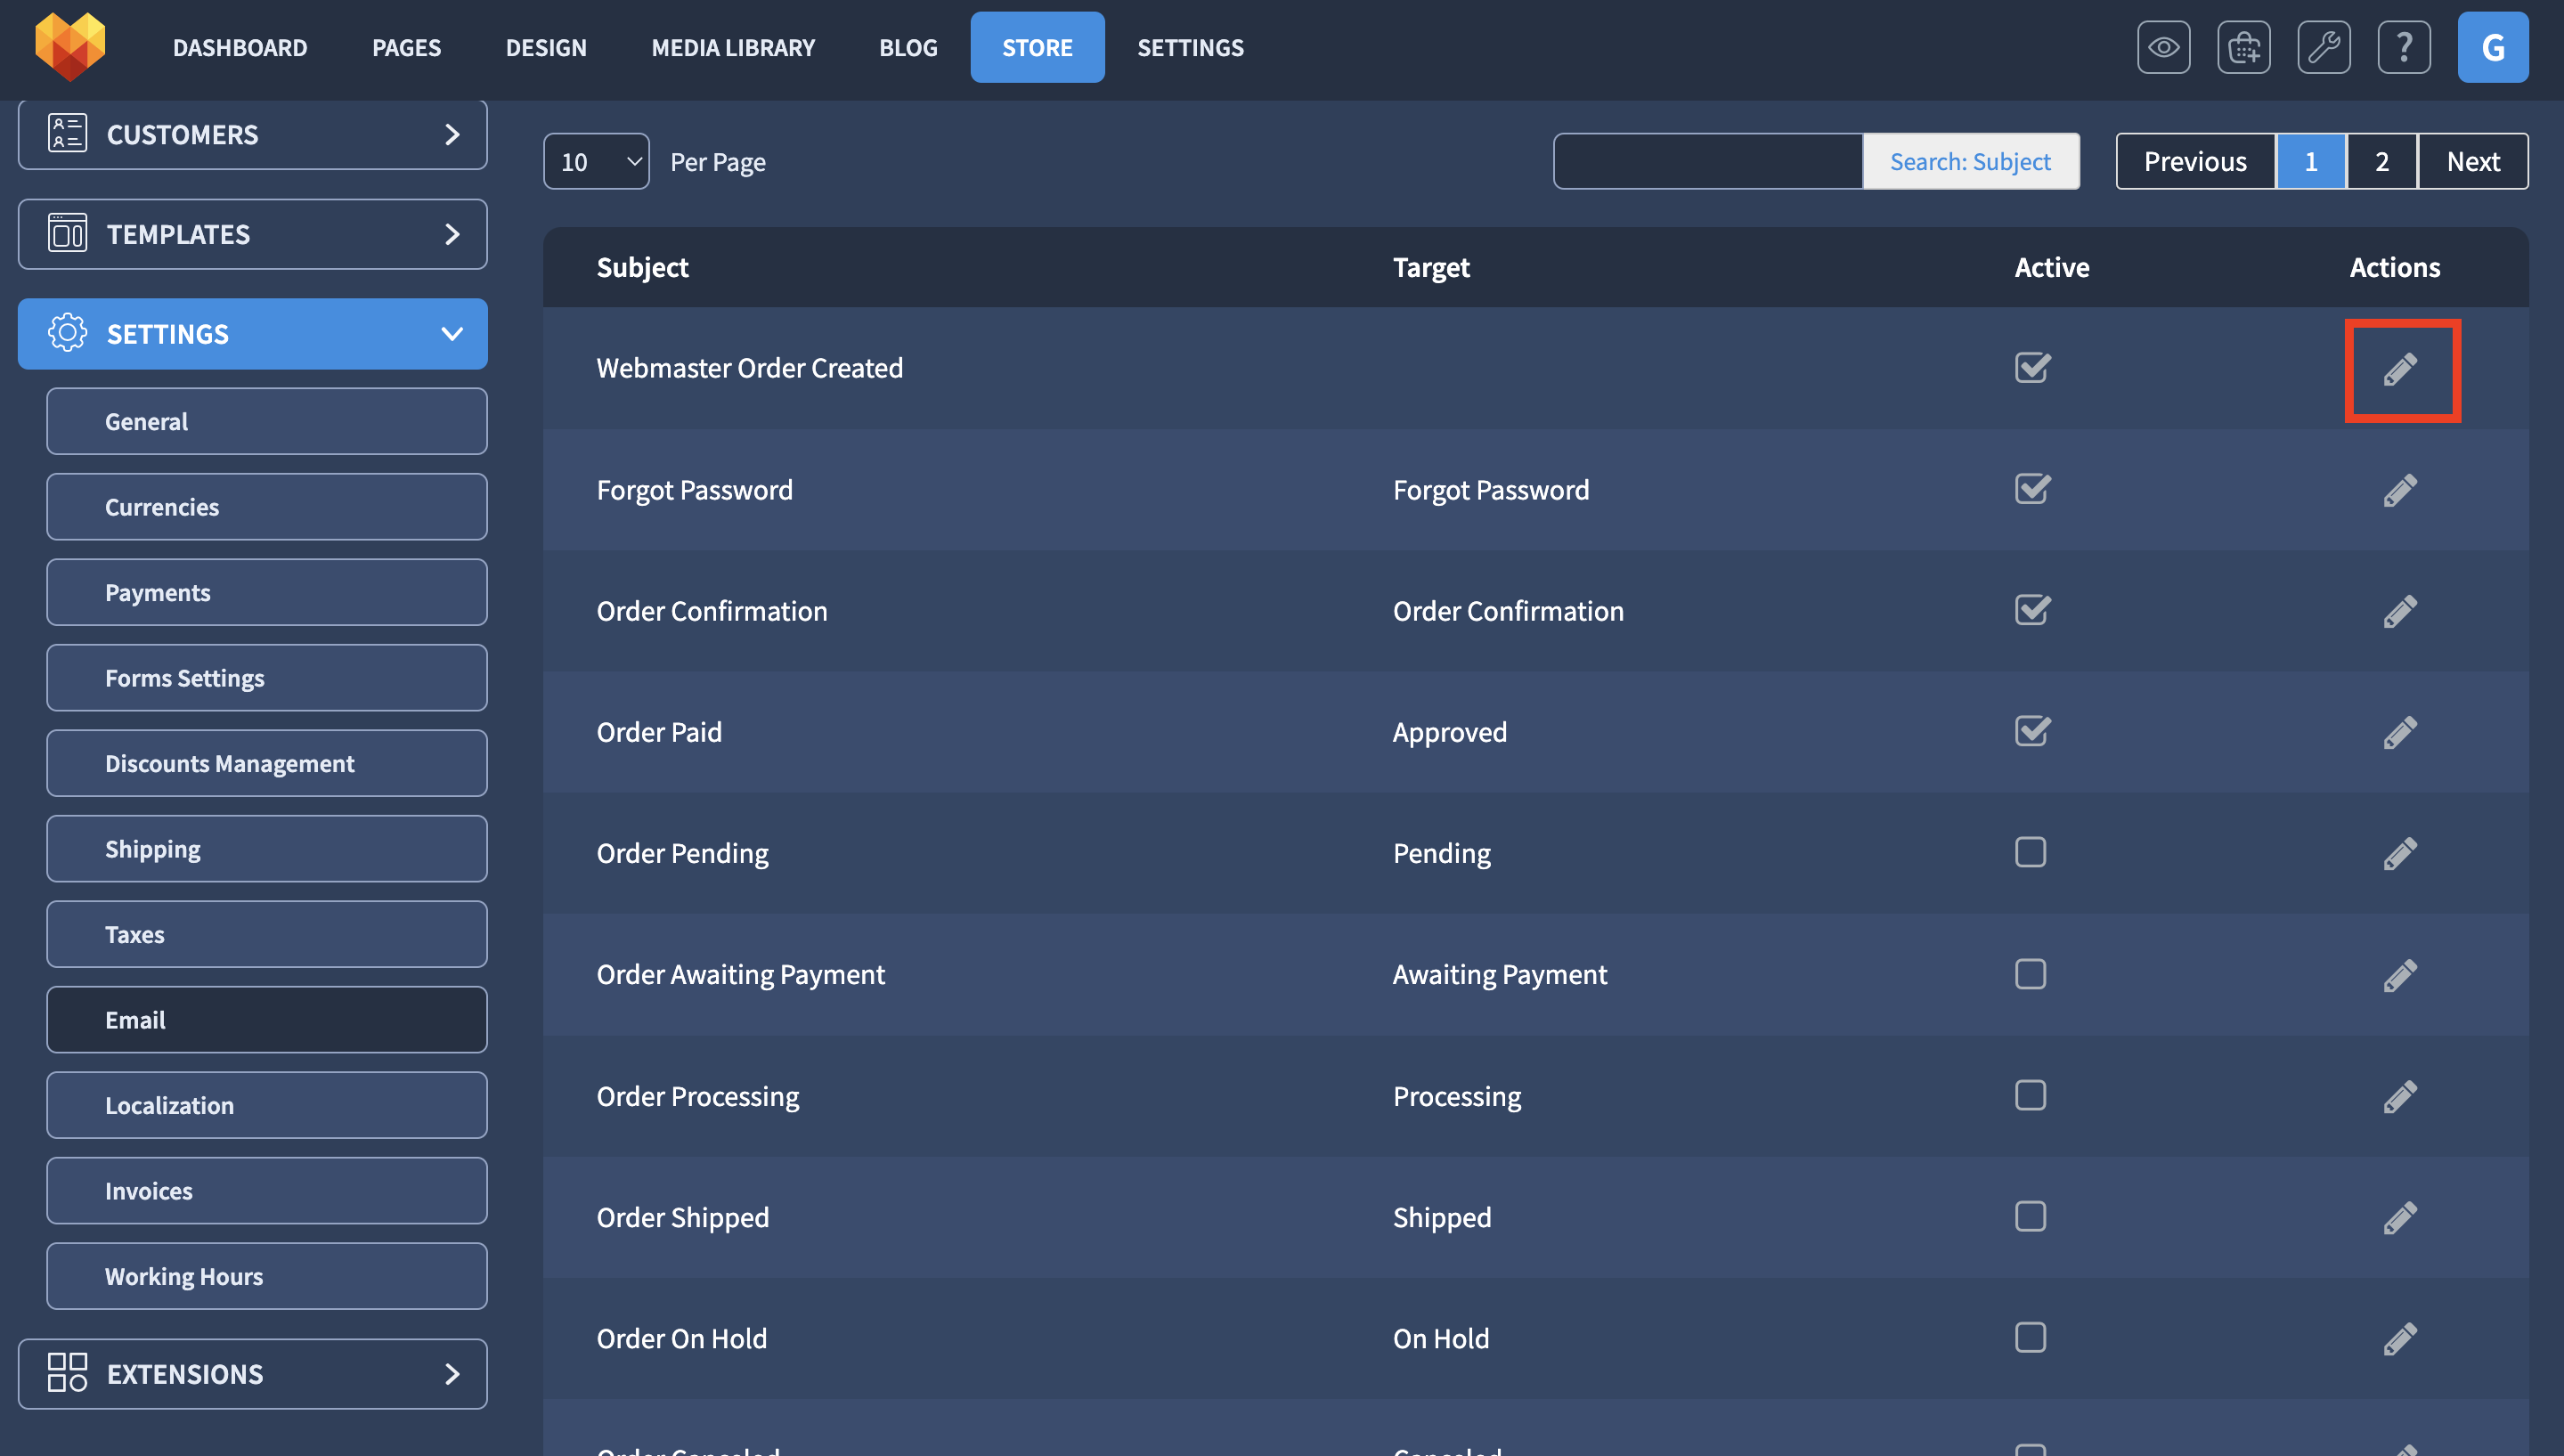Edit the Forgot Password email

2400,490
